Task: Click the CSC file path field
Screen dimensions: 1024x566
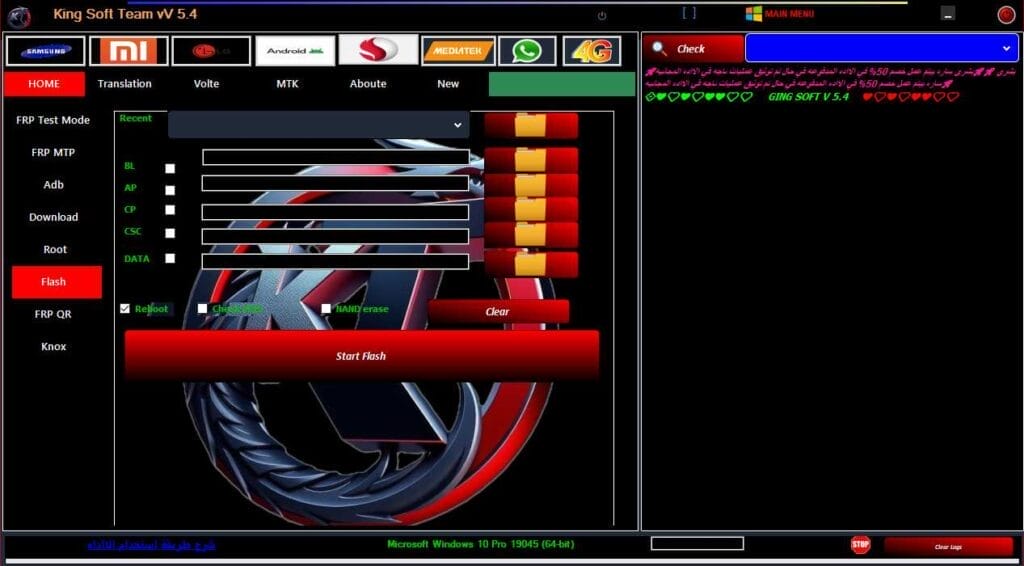Action: 335,236
